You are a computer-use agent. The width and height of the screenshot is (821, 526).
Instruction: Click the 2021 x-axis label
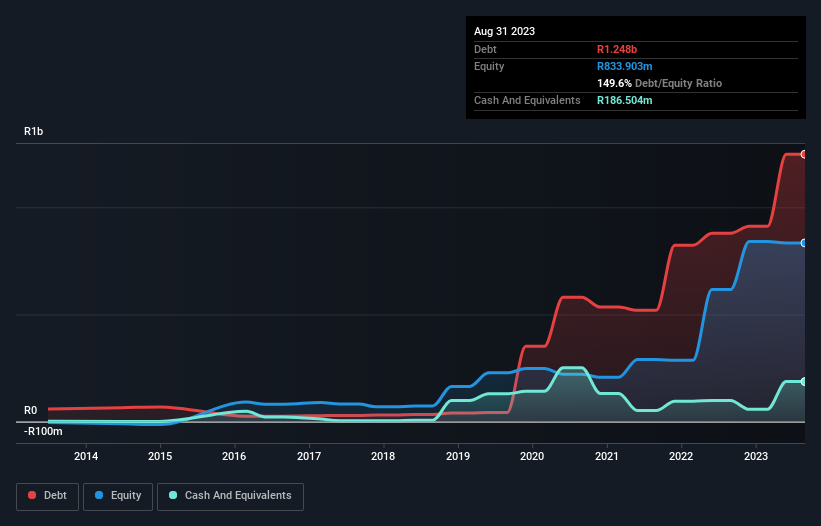click(x=607, y=456)
